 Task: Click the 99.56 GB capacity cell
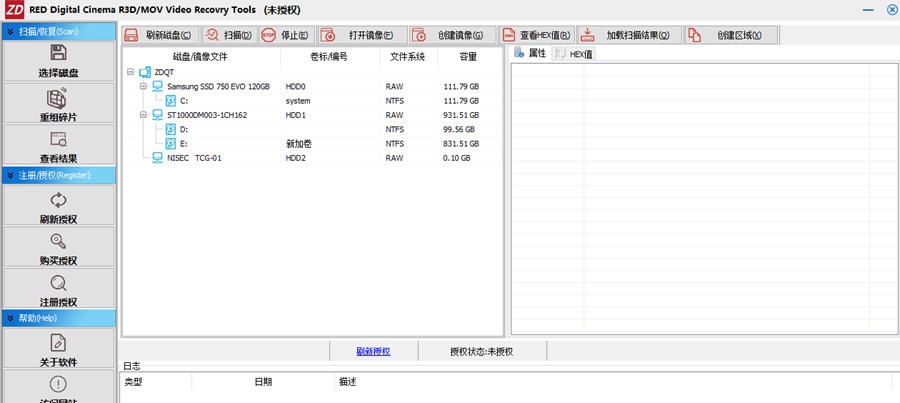tap(459, 129)
